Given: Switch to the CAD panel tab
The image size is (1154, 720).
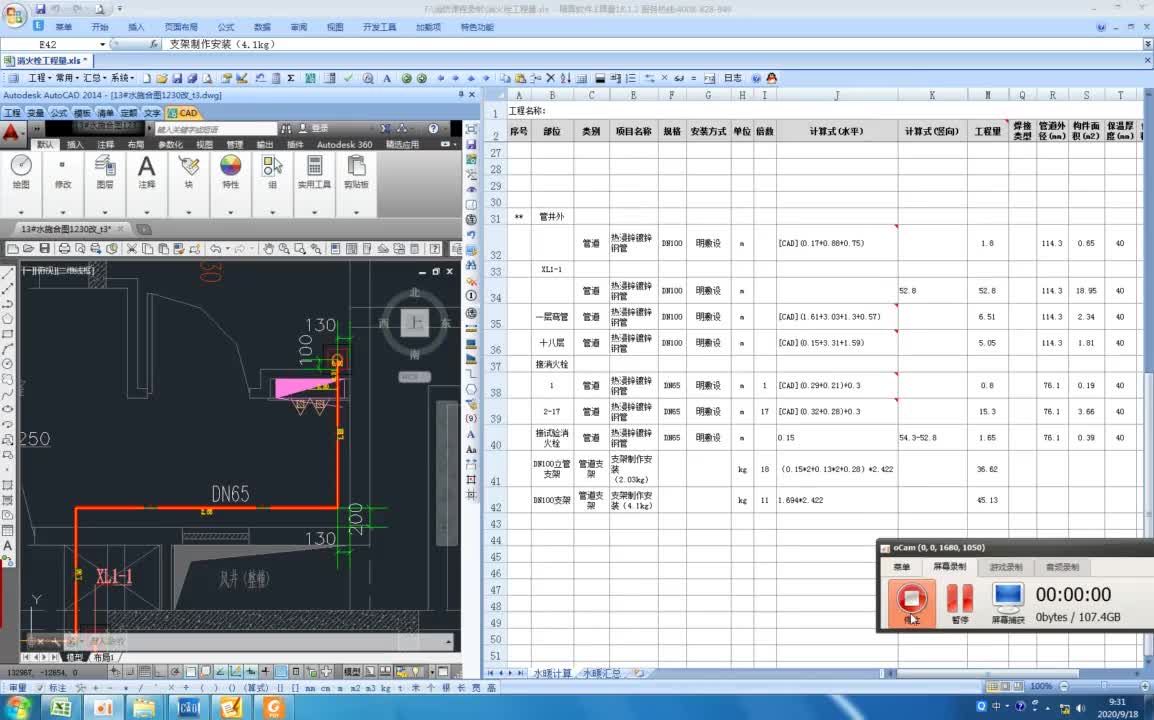Looking at the screenshot, I should click(183, 113).
